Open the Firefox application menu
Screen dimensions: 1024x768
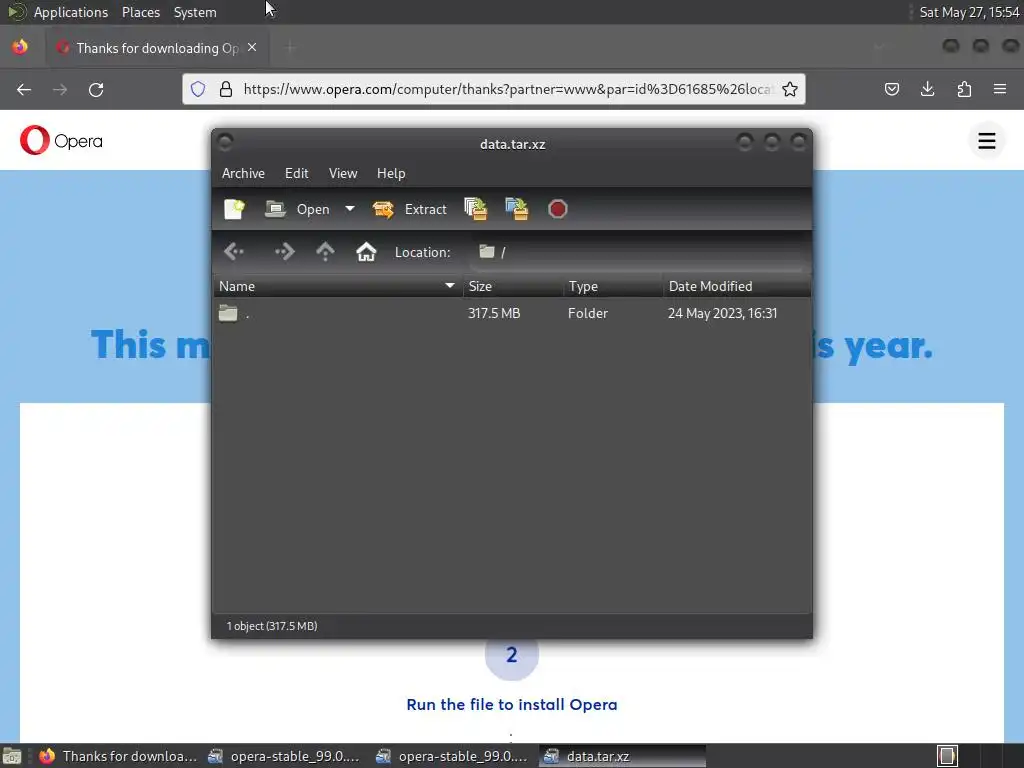click(x=1000, y=89)
